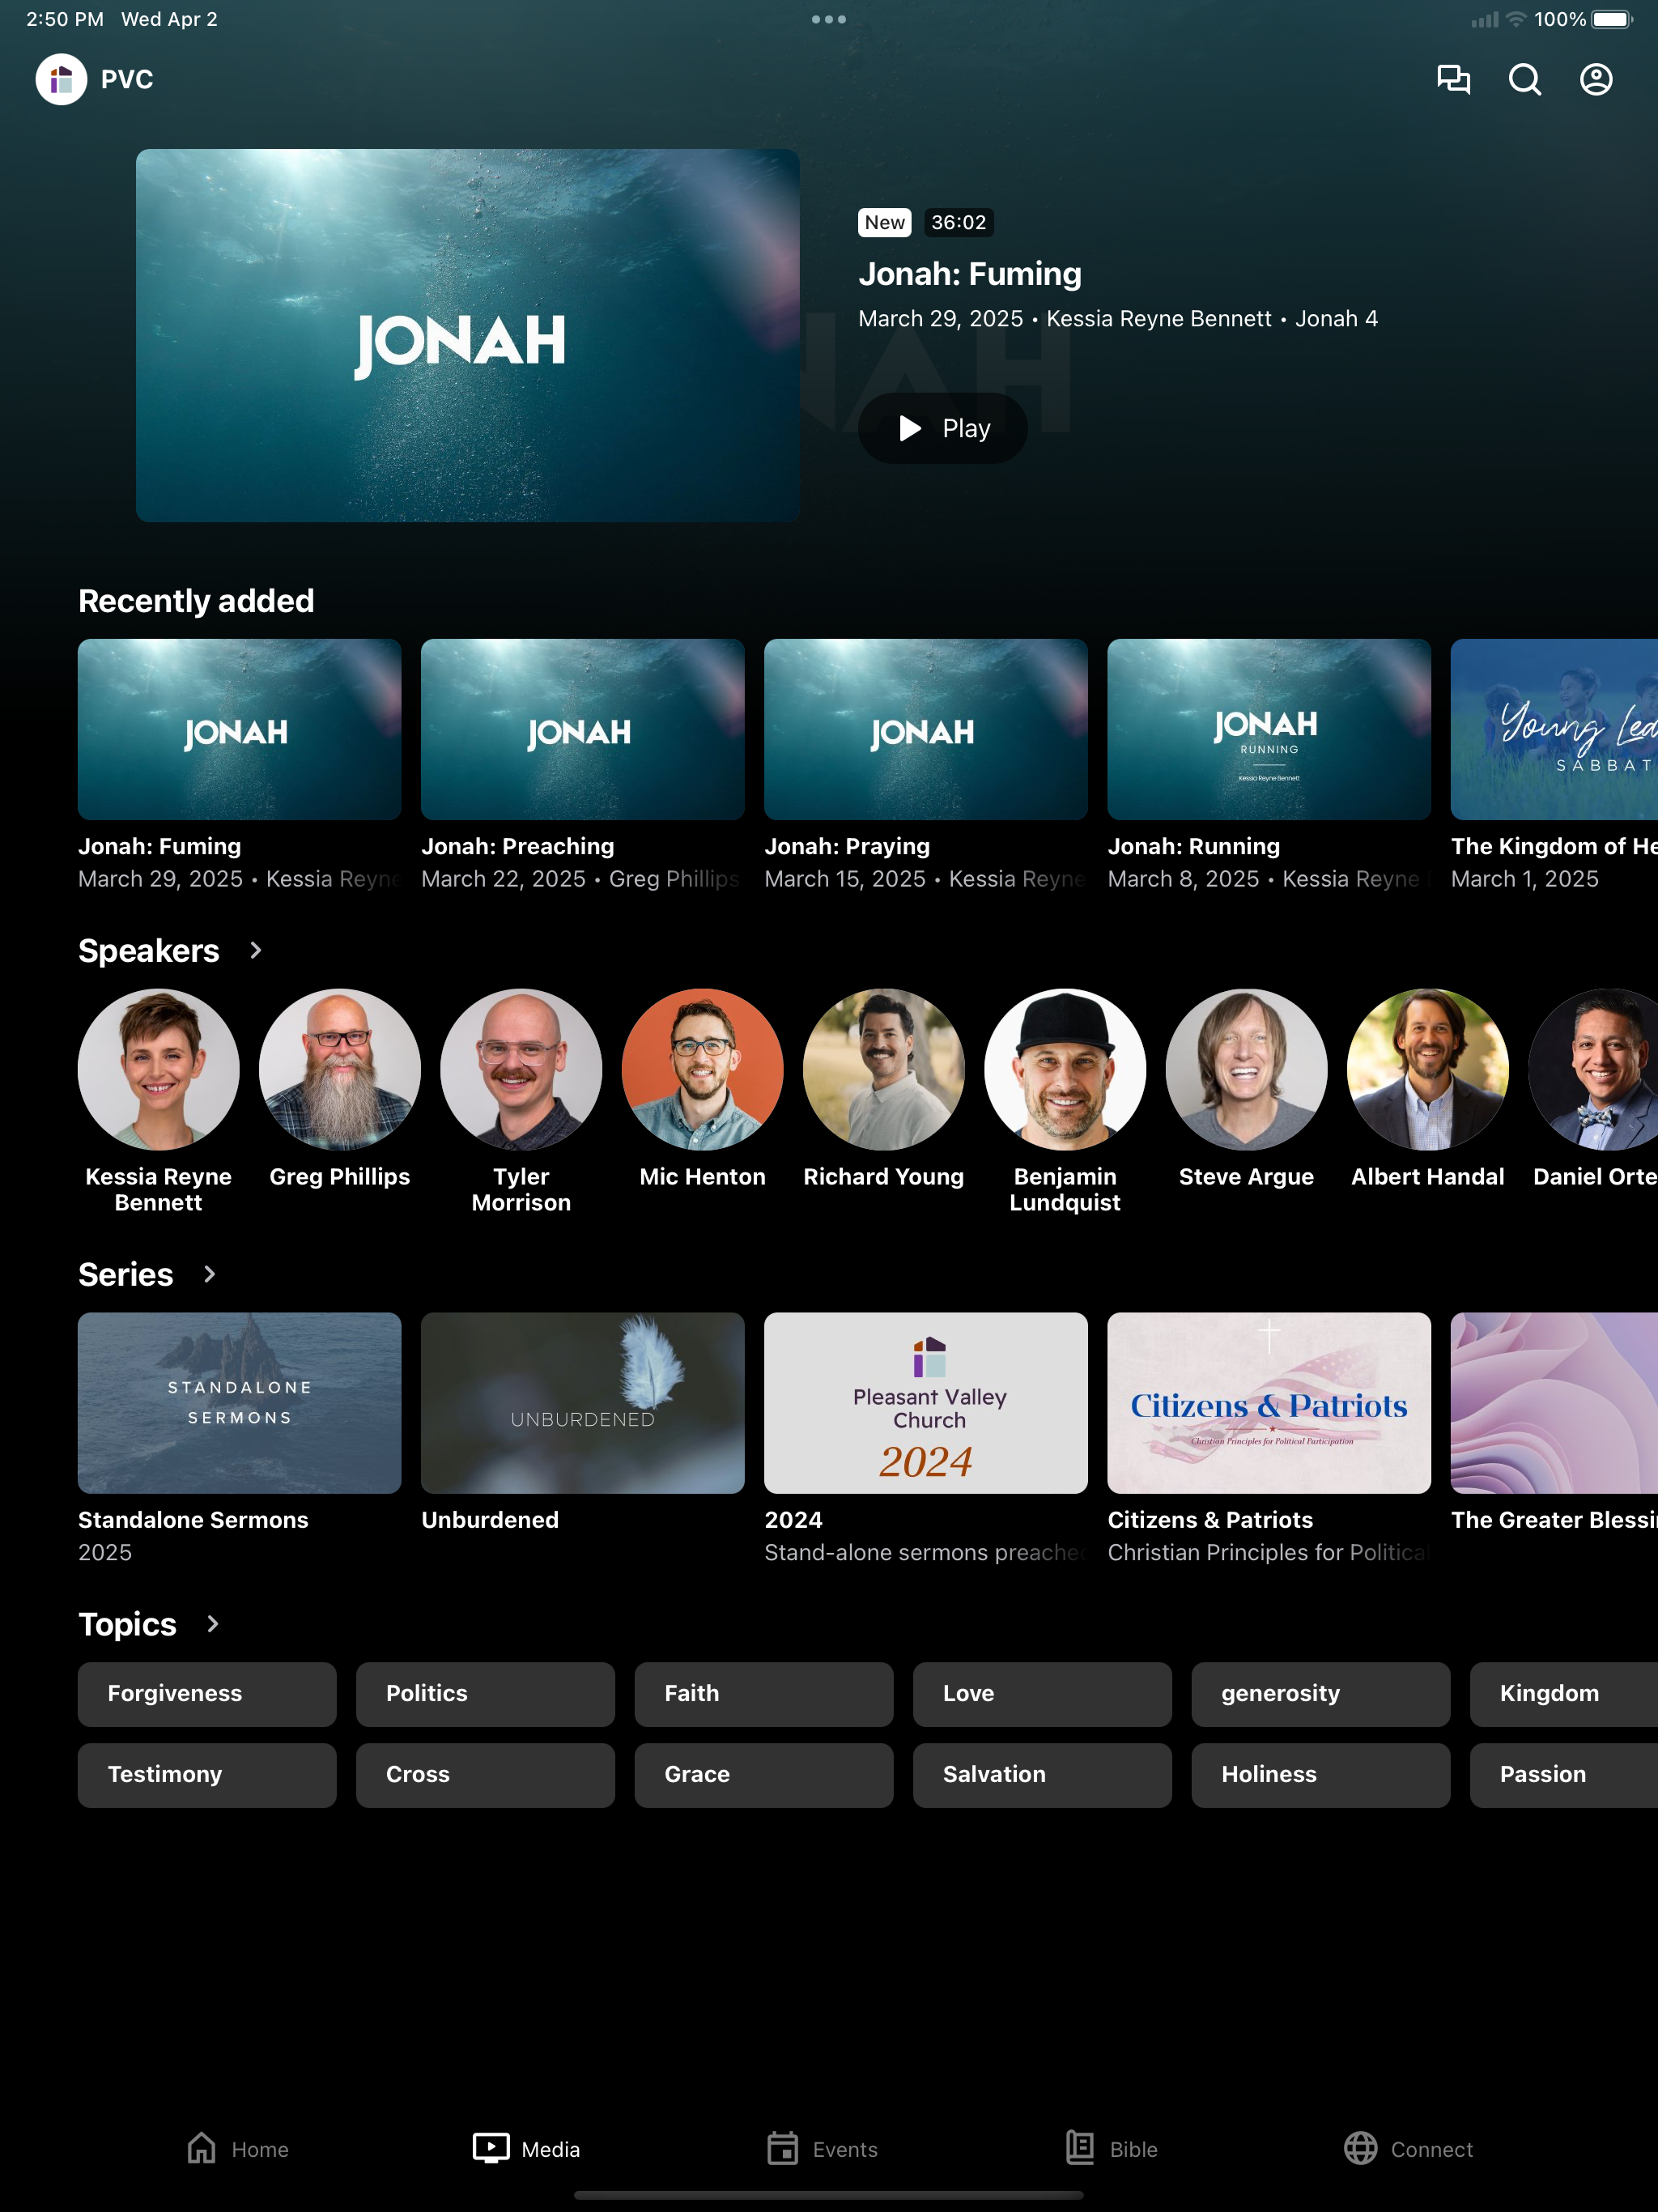The width and height of the screenshot is (1658, 2212).
Task: Open the Jonah: Preaching thumbnail
Action: click(x=583, y=729)
